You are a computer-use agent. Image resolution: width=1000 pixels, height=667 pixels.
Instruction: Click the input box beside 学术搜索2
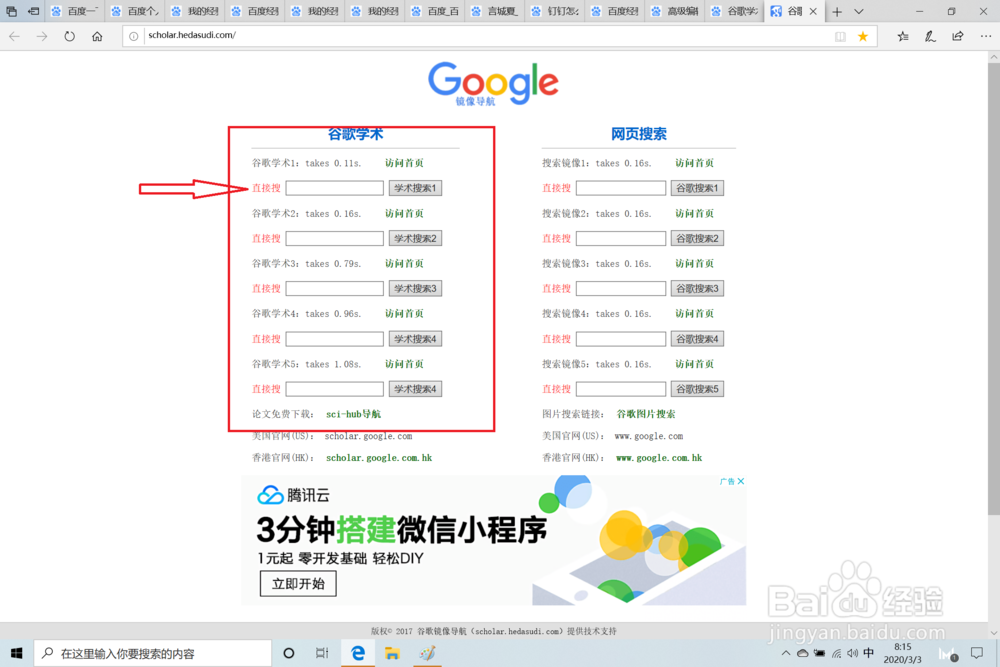pos(334,238)
